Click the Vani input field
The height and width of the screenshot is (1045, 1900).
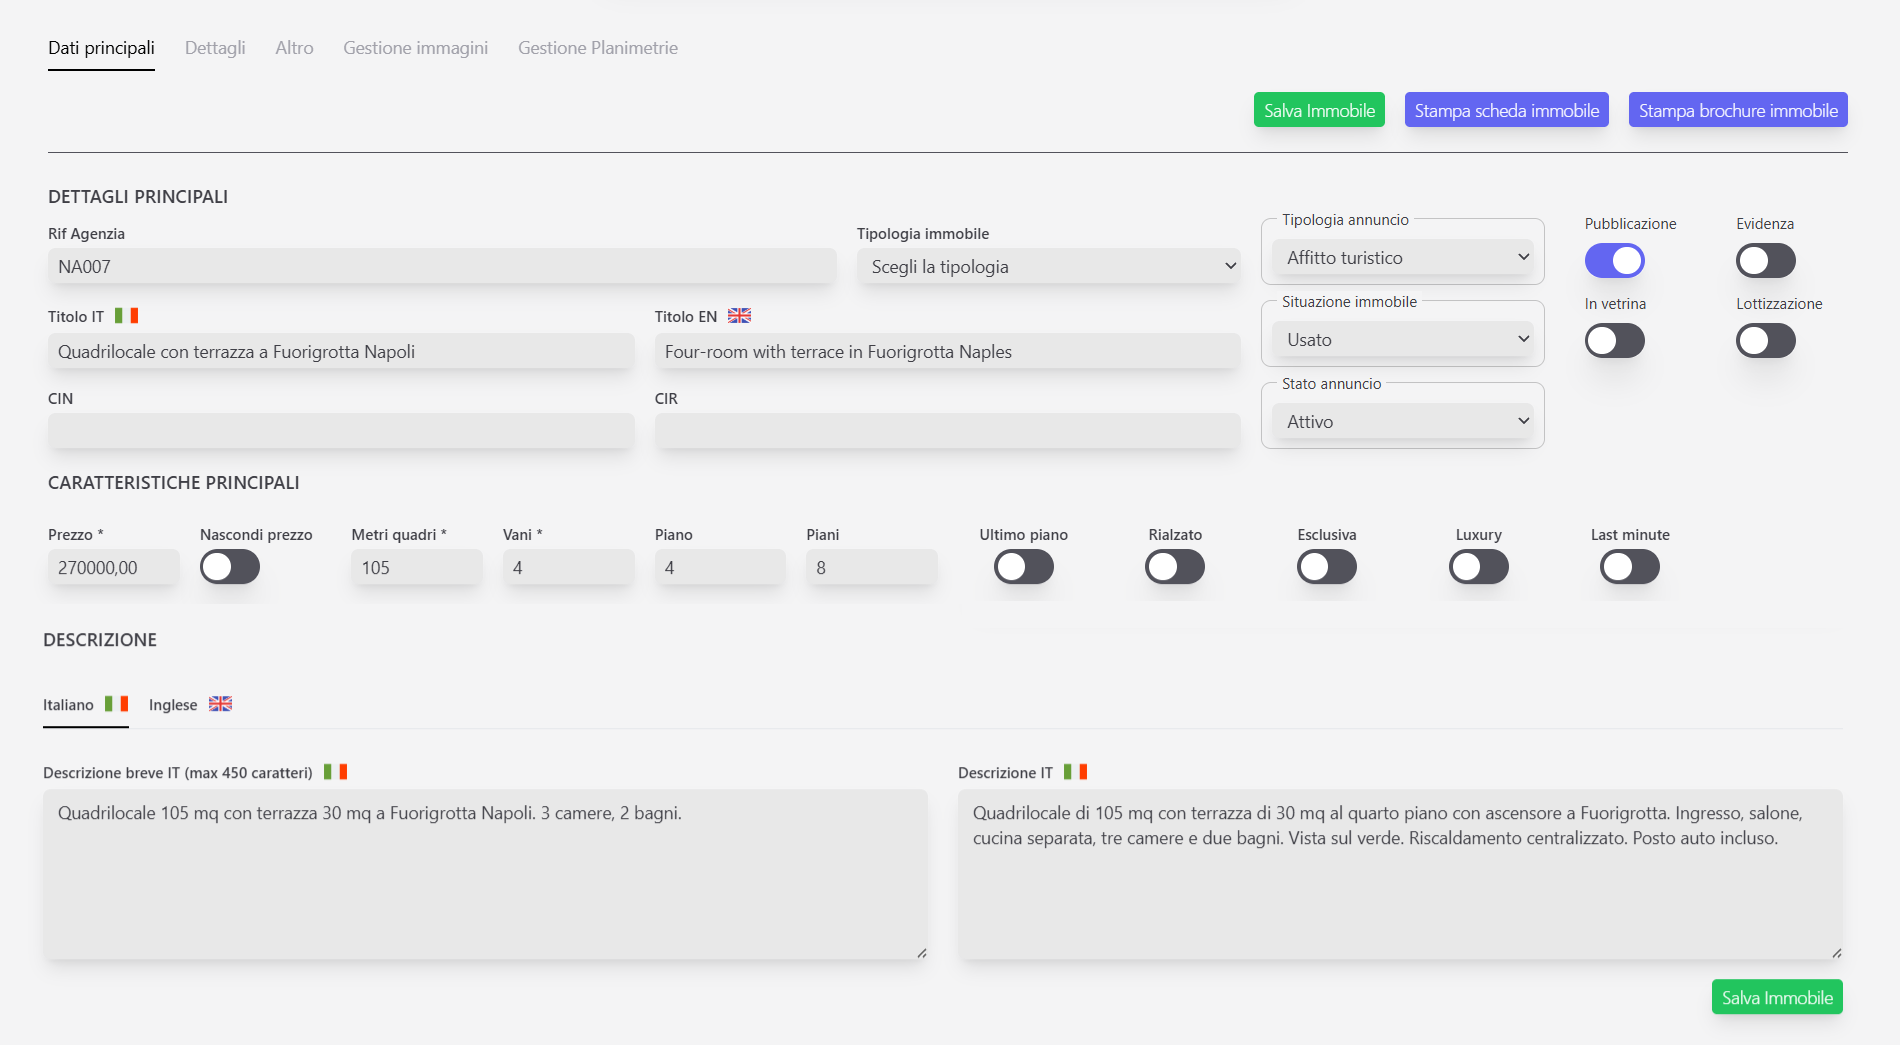coord(569,568)
